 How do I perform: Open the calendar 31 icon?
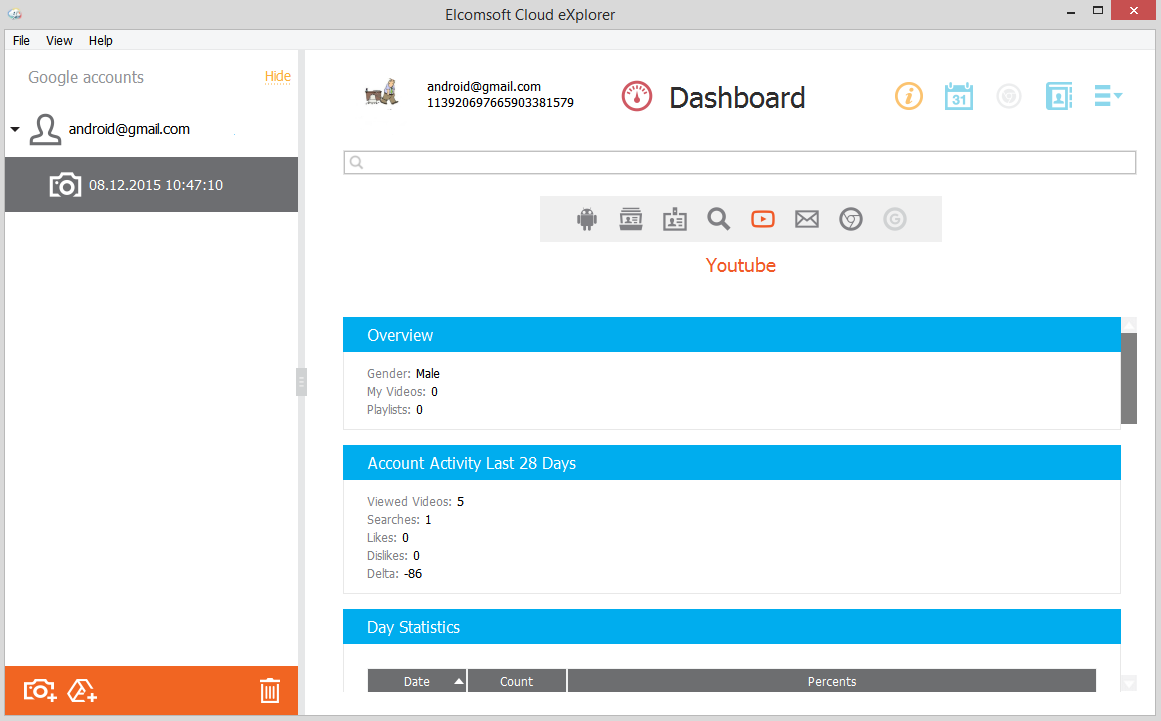(x=959, y=96)
